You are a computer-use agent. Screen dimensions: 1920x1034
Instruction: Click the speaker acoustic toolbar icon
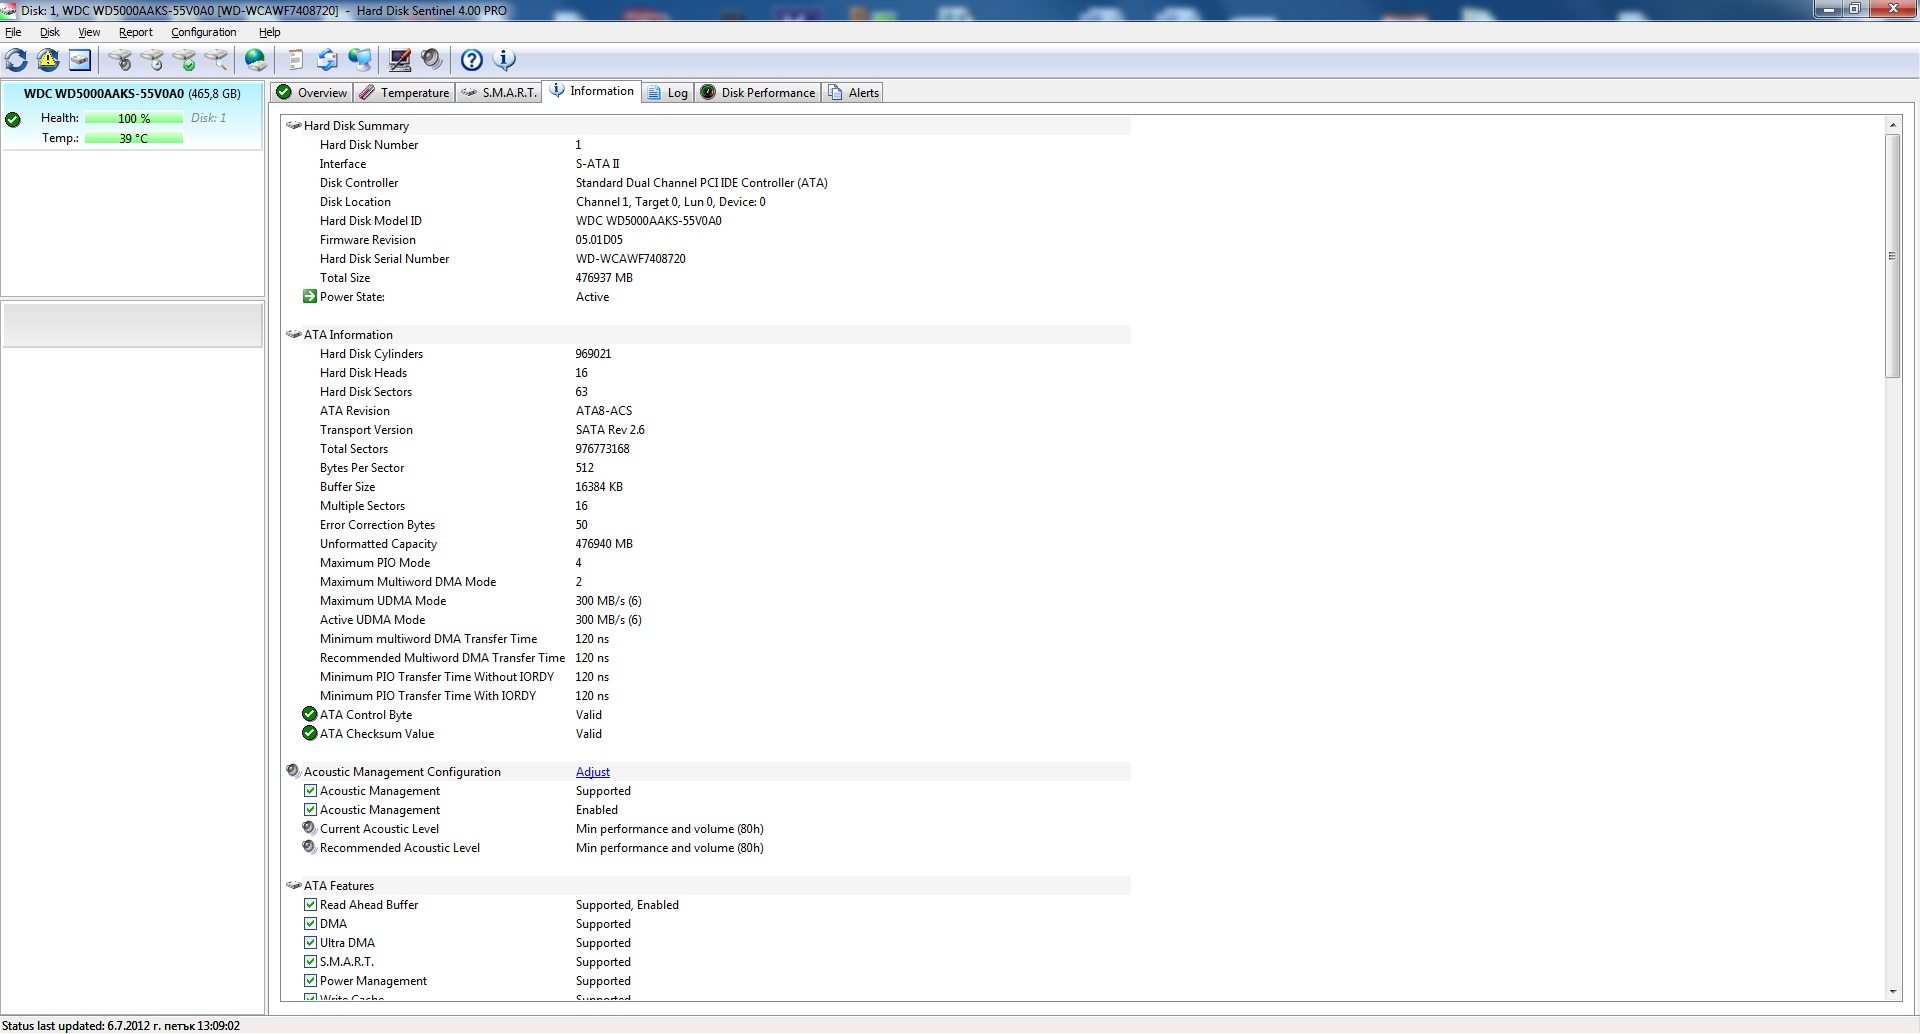432,60
